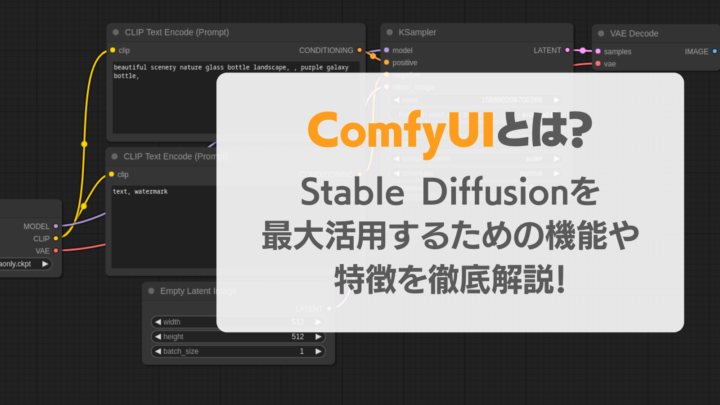
Task: Increase the height value with right arrow
Action: [318, 337]
